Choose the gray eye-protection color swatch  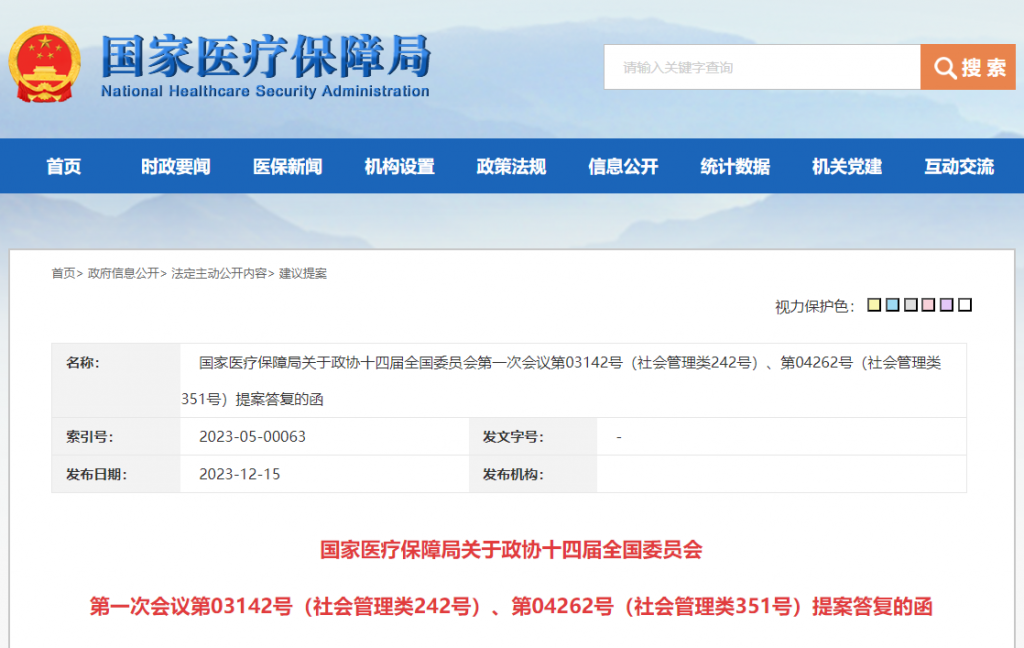pyautogui.click(x=910, y=304)
